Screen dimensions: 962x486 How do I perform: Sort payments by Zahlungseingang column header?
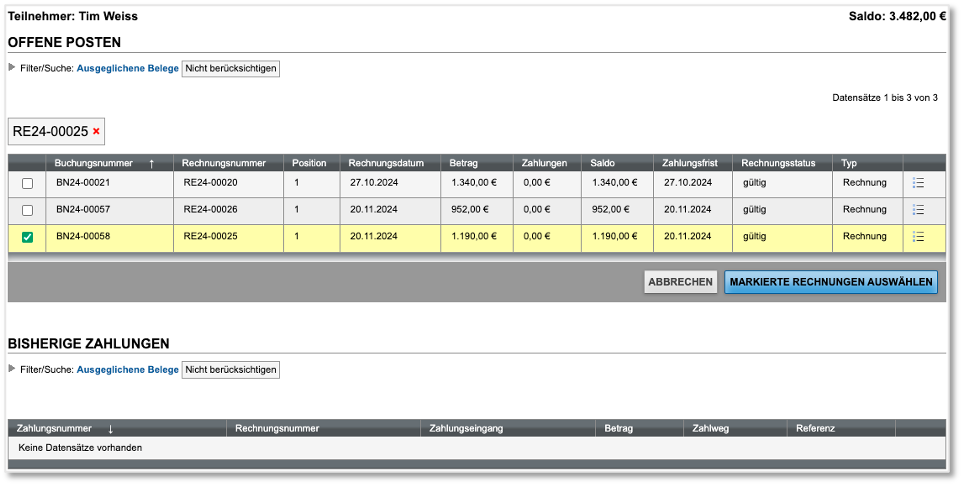466,428
